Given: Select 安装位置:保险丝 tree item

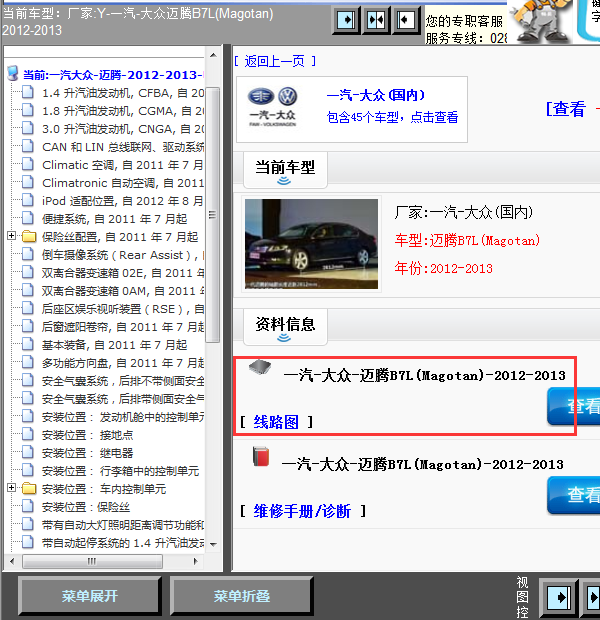Looking at the screenshot, I should [85, 507].
